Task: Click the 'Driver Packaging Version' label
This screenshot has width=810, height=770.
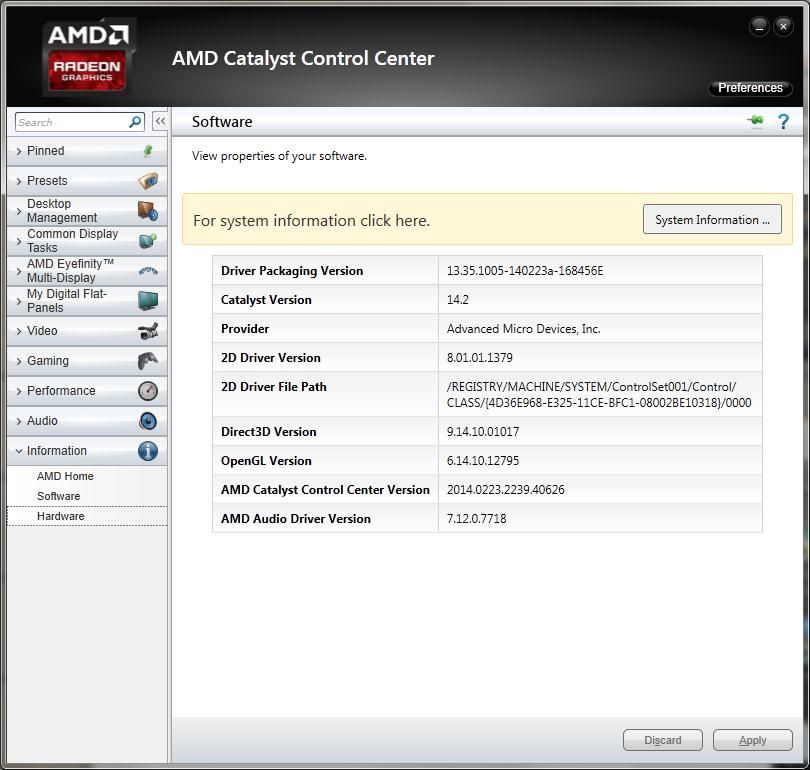Action: [292, 271]
